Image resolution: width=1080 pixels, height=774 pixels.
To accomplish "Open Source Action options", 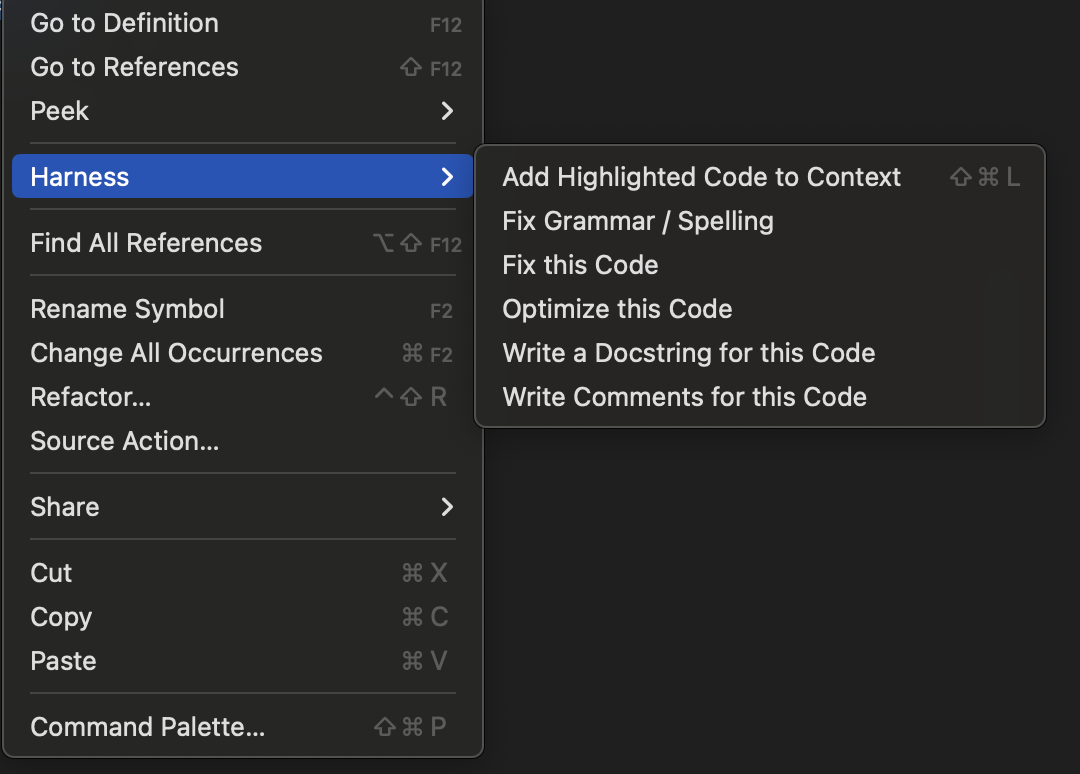I will 124,441.
